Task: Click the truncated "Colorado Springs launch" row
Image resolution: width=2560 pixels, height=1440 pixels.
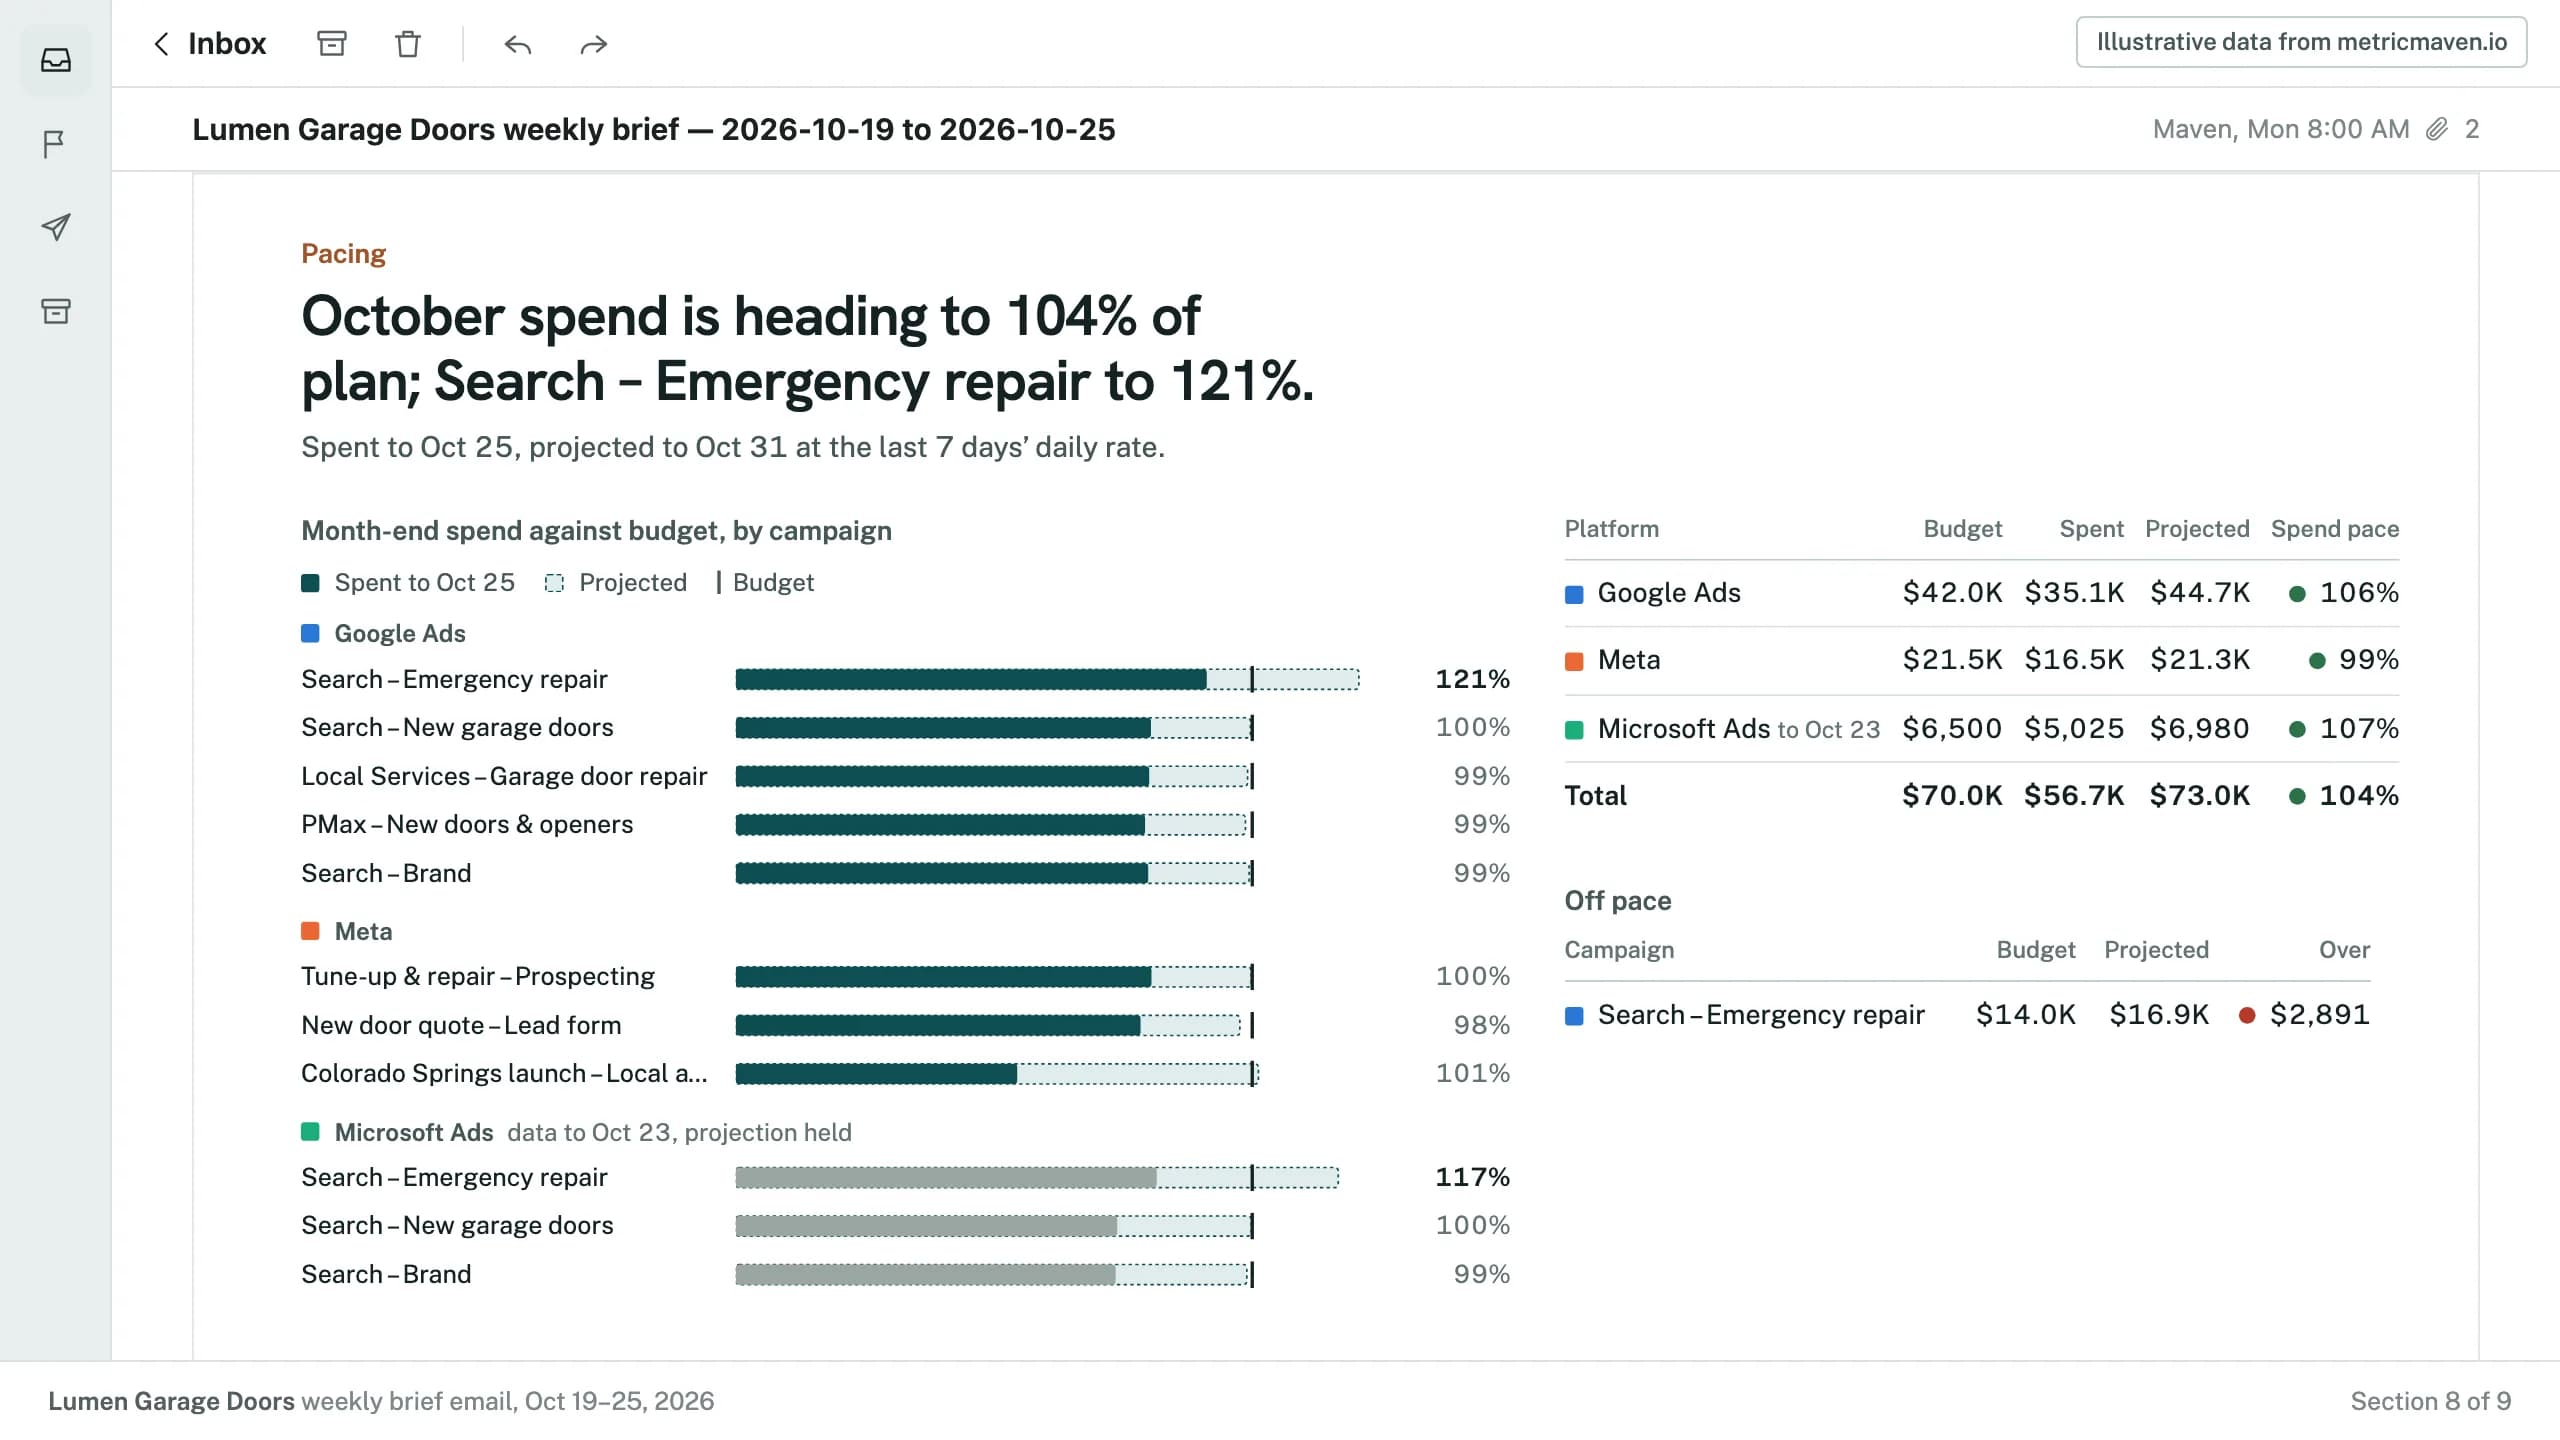Action: pyautogui.click(x=905, y=1074)
